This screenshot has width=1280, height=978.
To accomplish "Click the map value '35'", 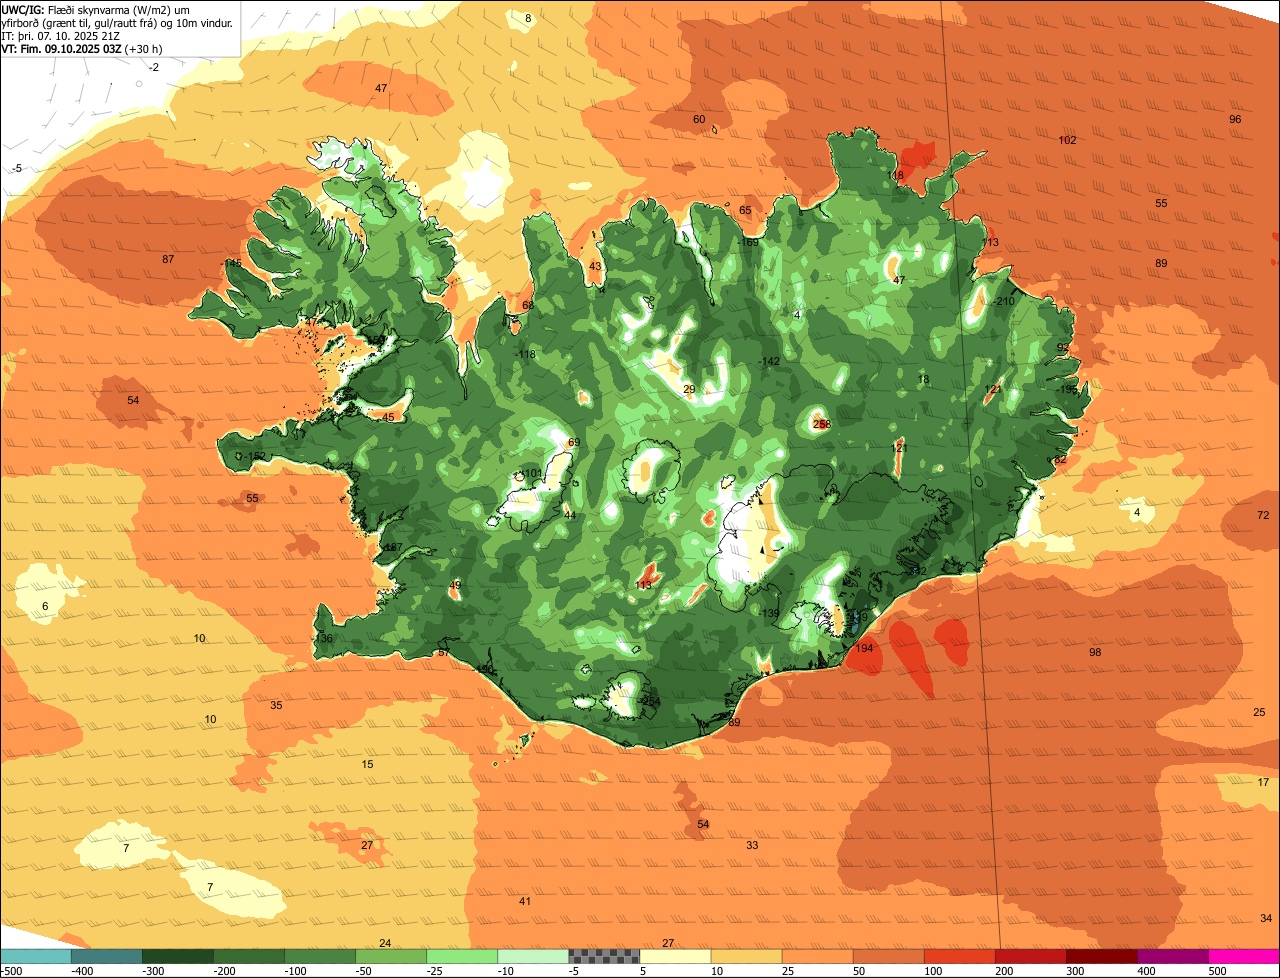I will 276,705.
